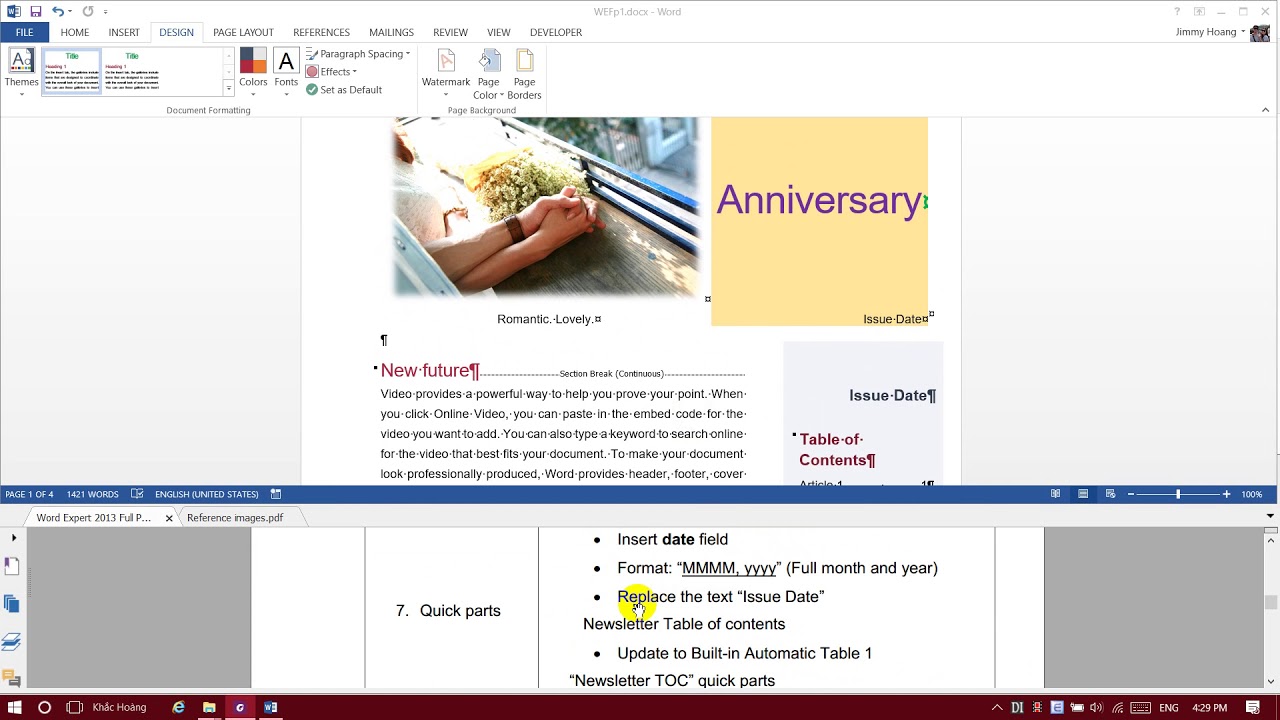Image resolution: width=1280 pixels, height=720 pixels.
Task: Click macro recording icon in status bar
Action: tap(276, 494)
